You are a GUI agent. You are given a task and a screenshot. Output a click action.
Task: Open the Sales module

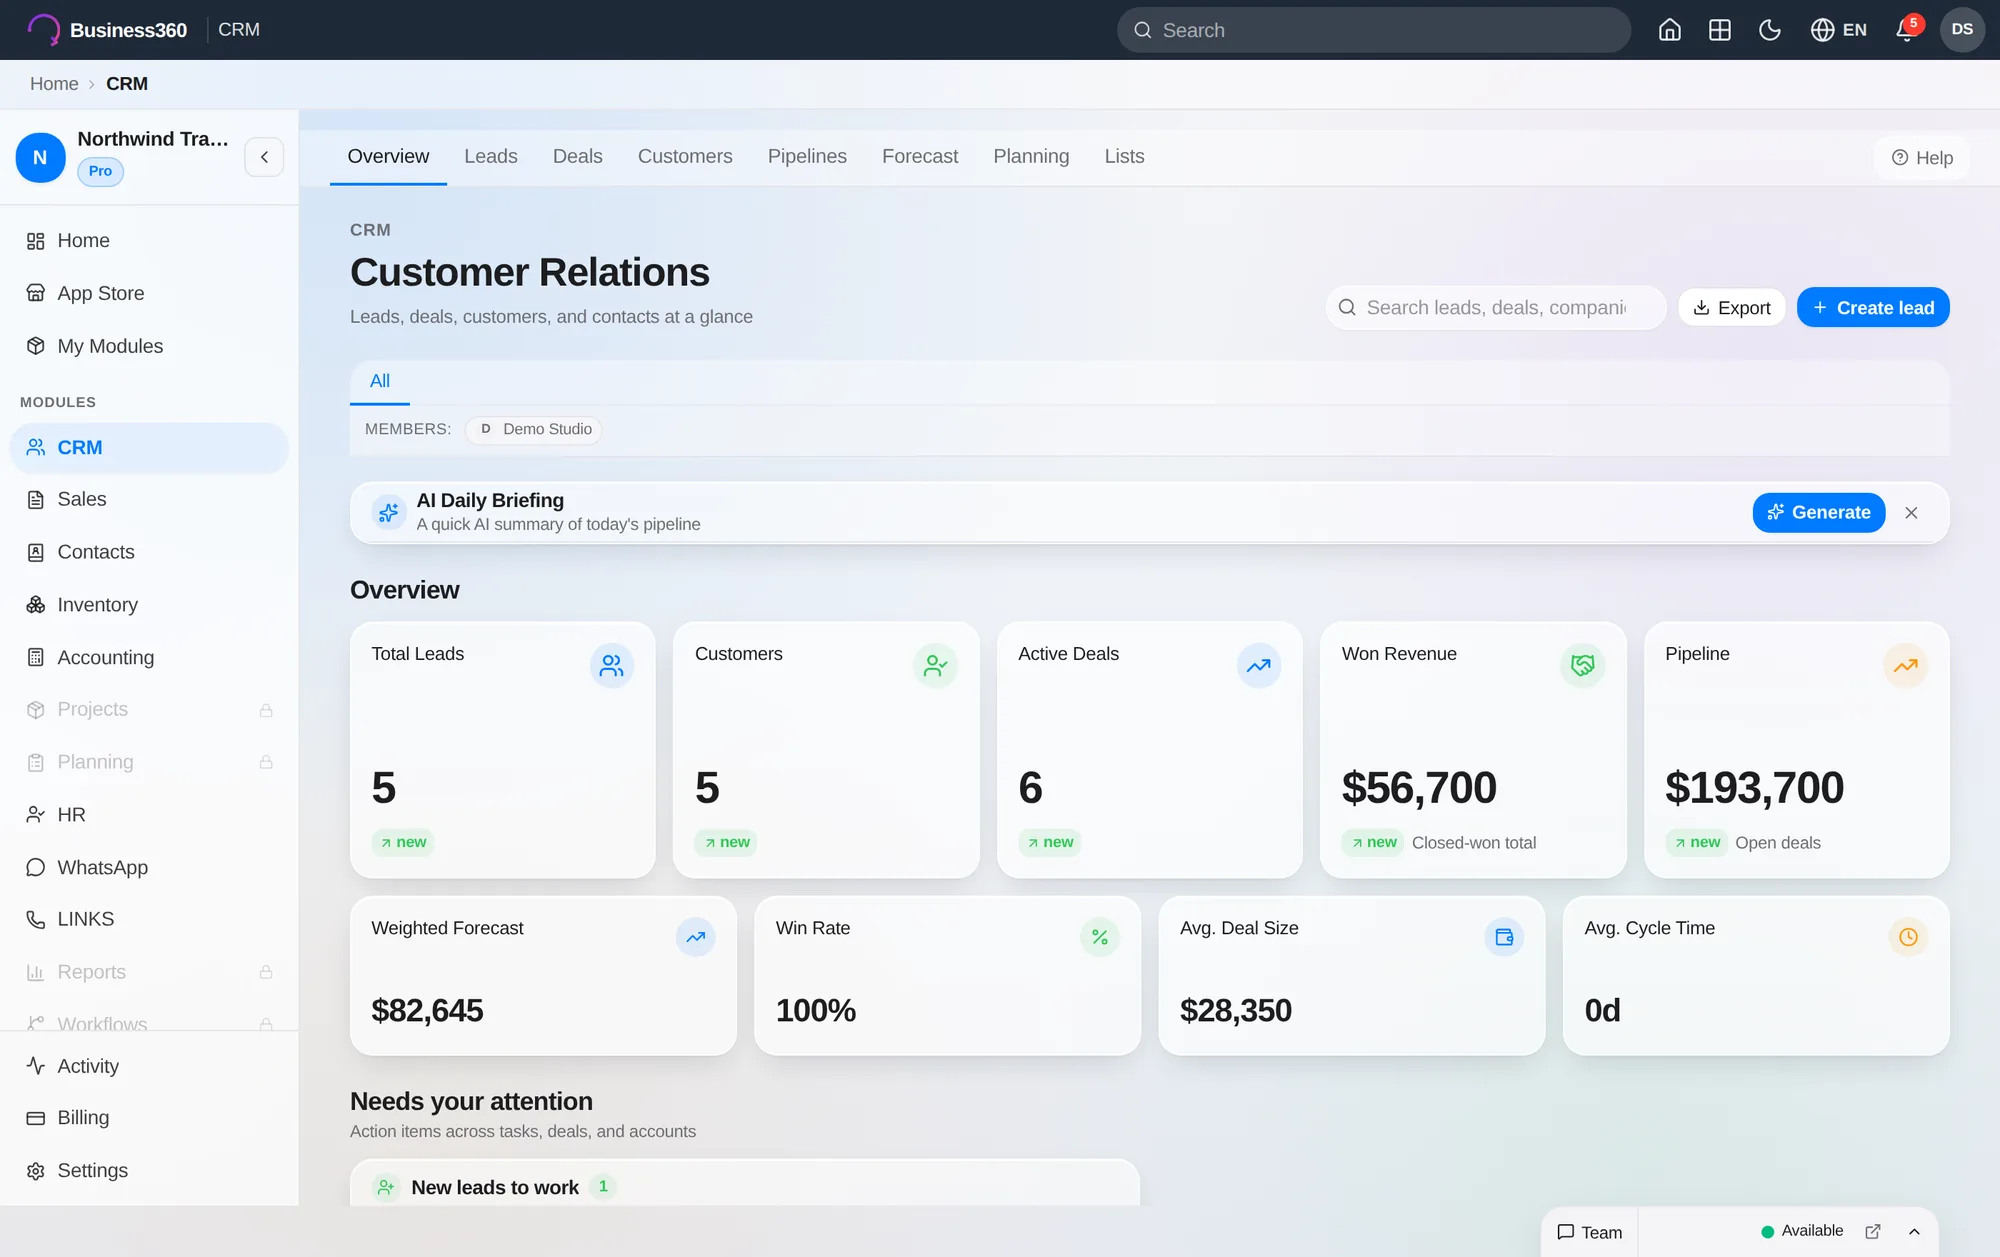coord(149,499)
